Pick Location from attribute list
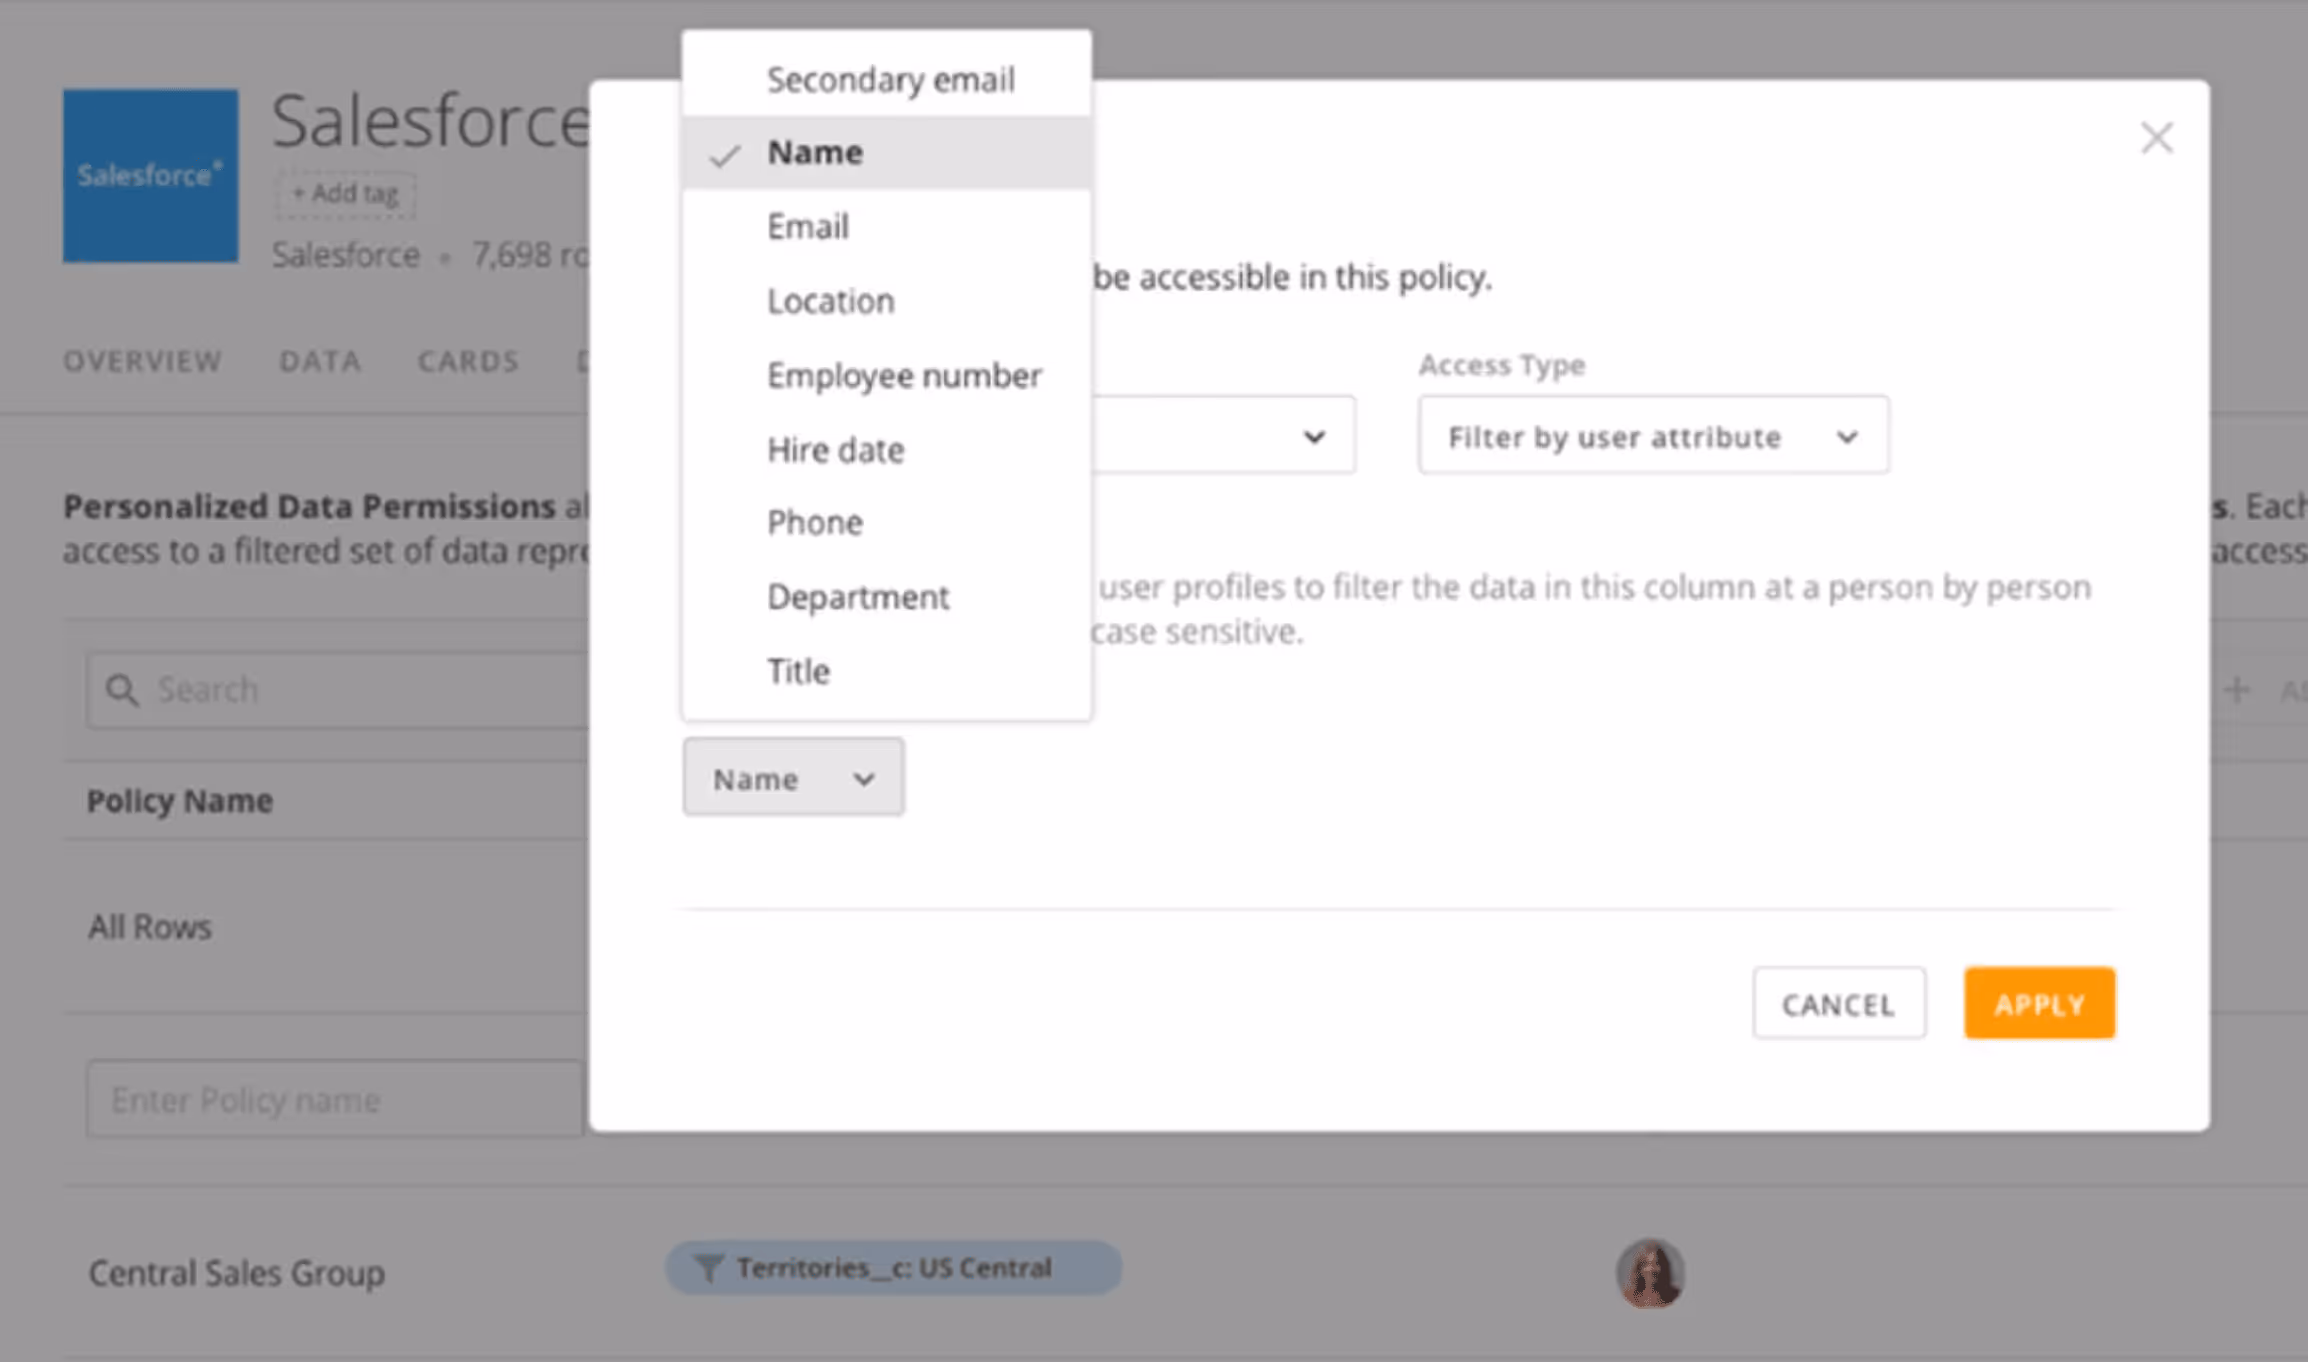Screen dimensions: 2308x1362 click(830, 301)
